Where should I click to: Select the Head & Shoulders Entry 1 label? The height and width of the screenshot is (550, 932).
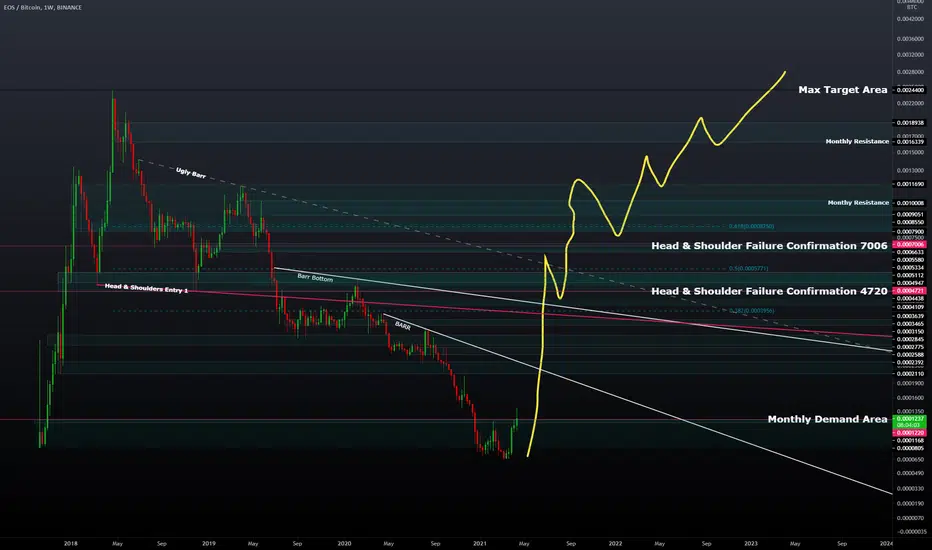tap(146, 288)
